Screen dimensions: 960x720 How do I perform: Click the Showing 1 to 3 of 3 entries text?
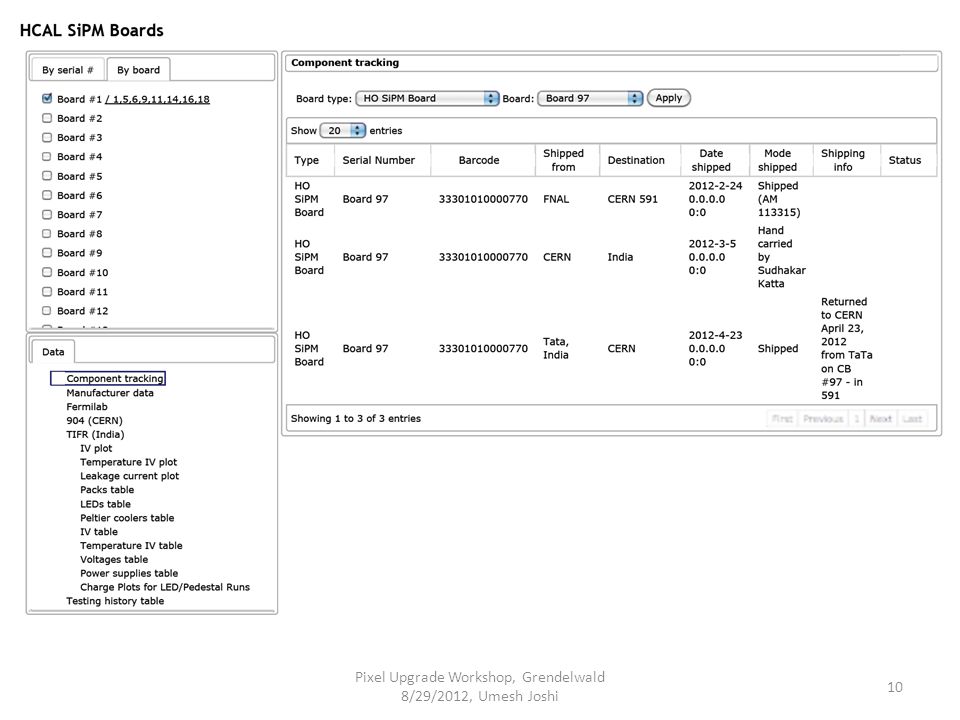click(356, 419)
